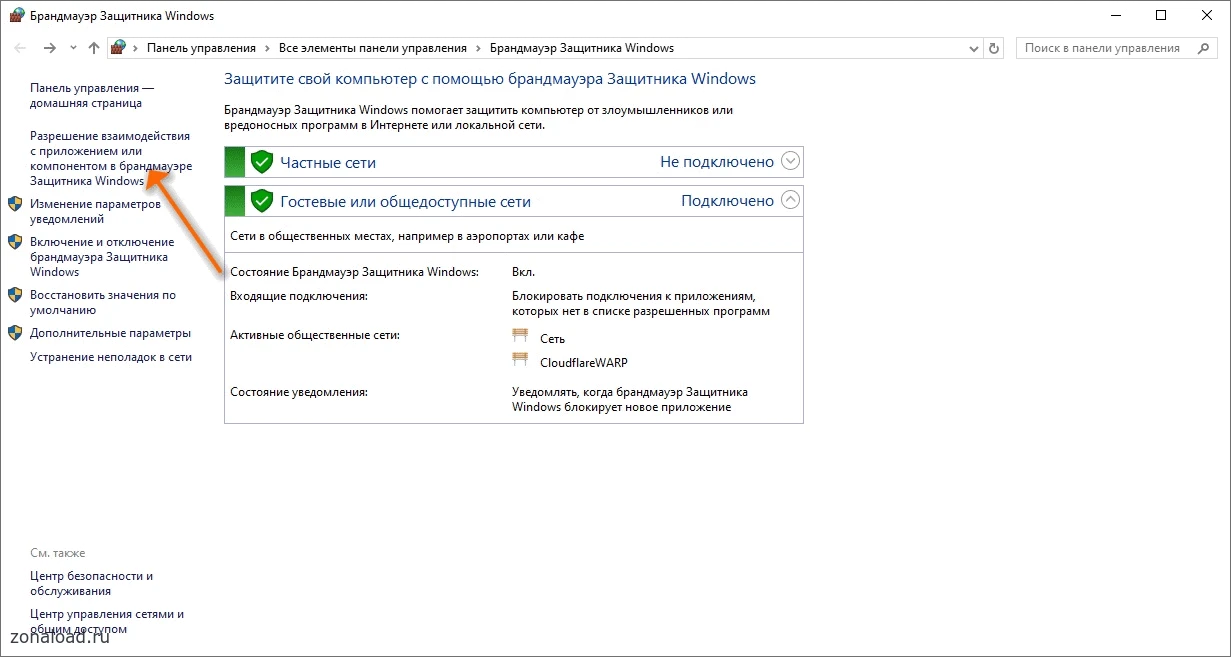The width and height of the screenshot is (1231, 657).
Task: Click 'Восстановить значения по умолчанию' link
Action: click(x=103, y=303)
